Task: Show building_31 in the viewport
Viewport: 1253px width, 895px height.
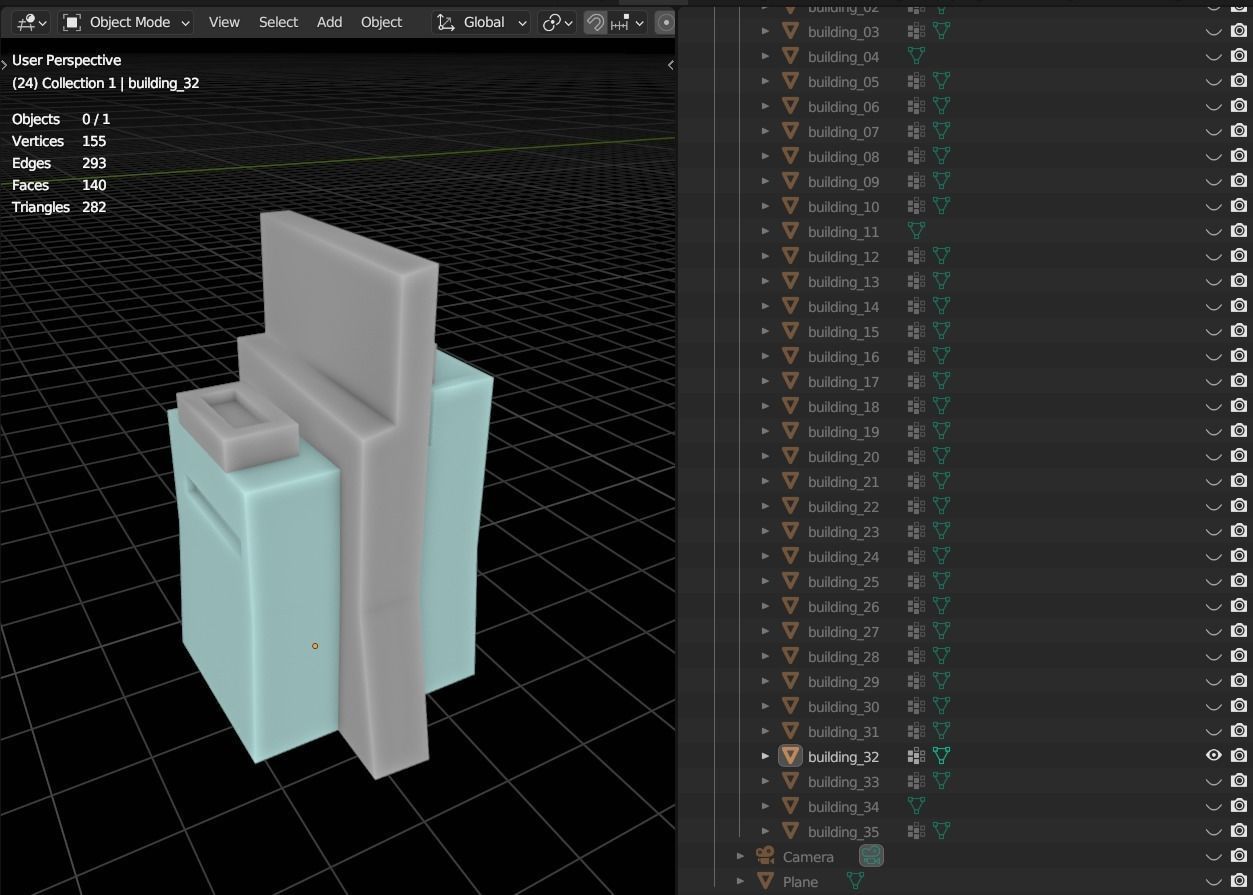Action: 1213,731
